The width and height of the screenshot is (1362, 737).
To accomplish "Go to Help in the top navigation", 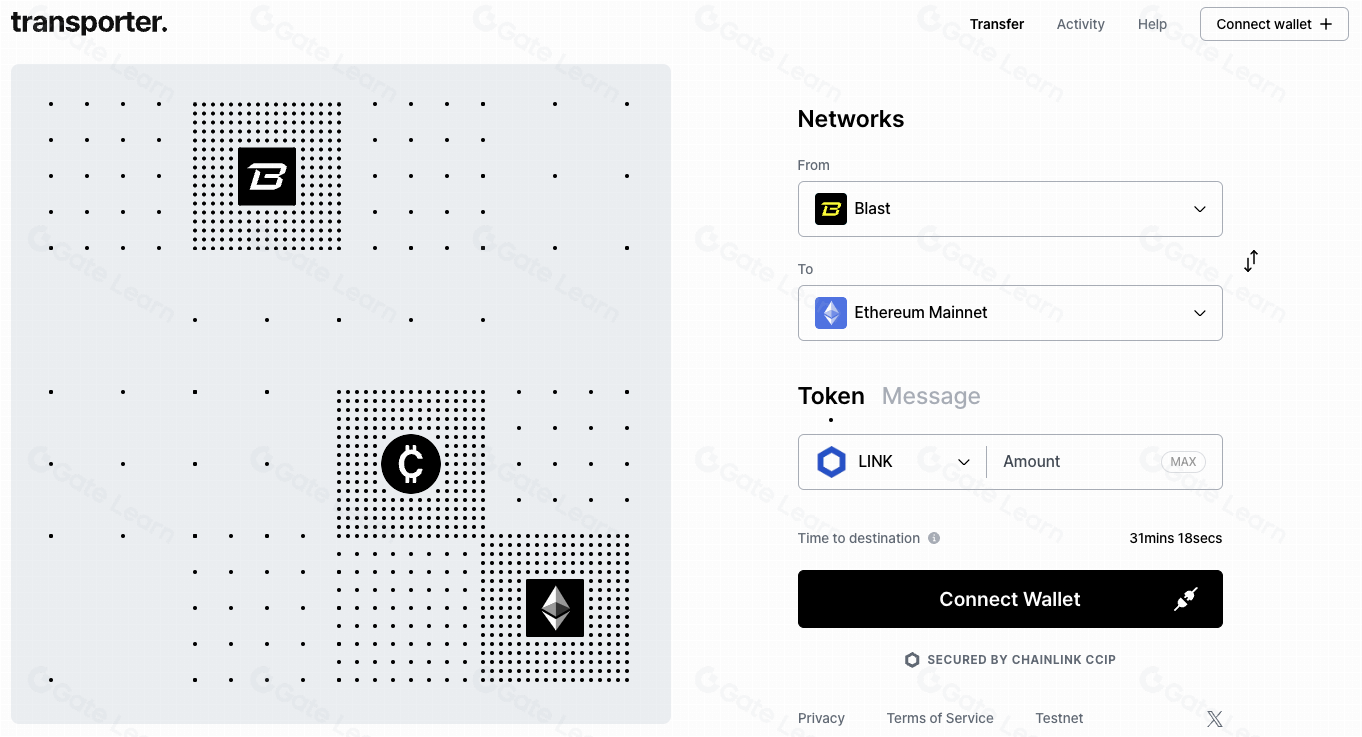I will click(x=1152, y=24).
